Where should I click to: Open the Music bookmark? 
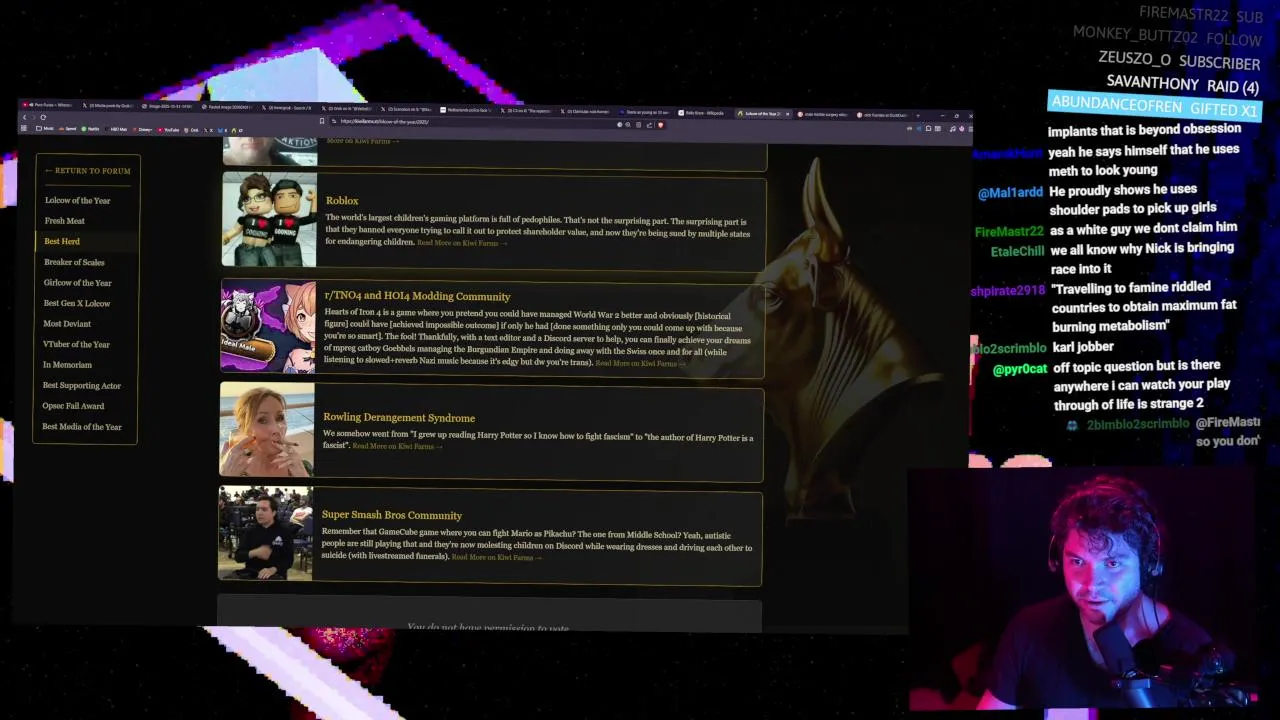coord(45,129)
